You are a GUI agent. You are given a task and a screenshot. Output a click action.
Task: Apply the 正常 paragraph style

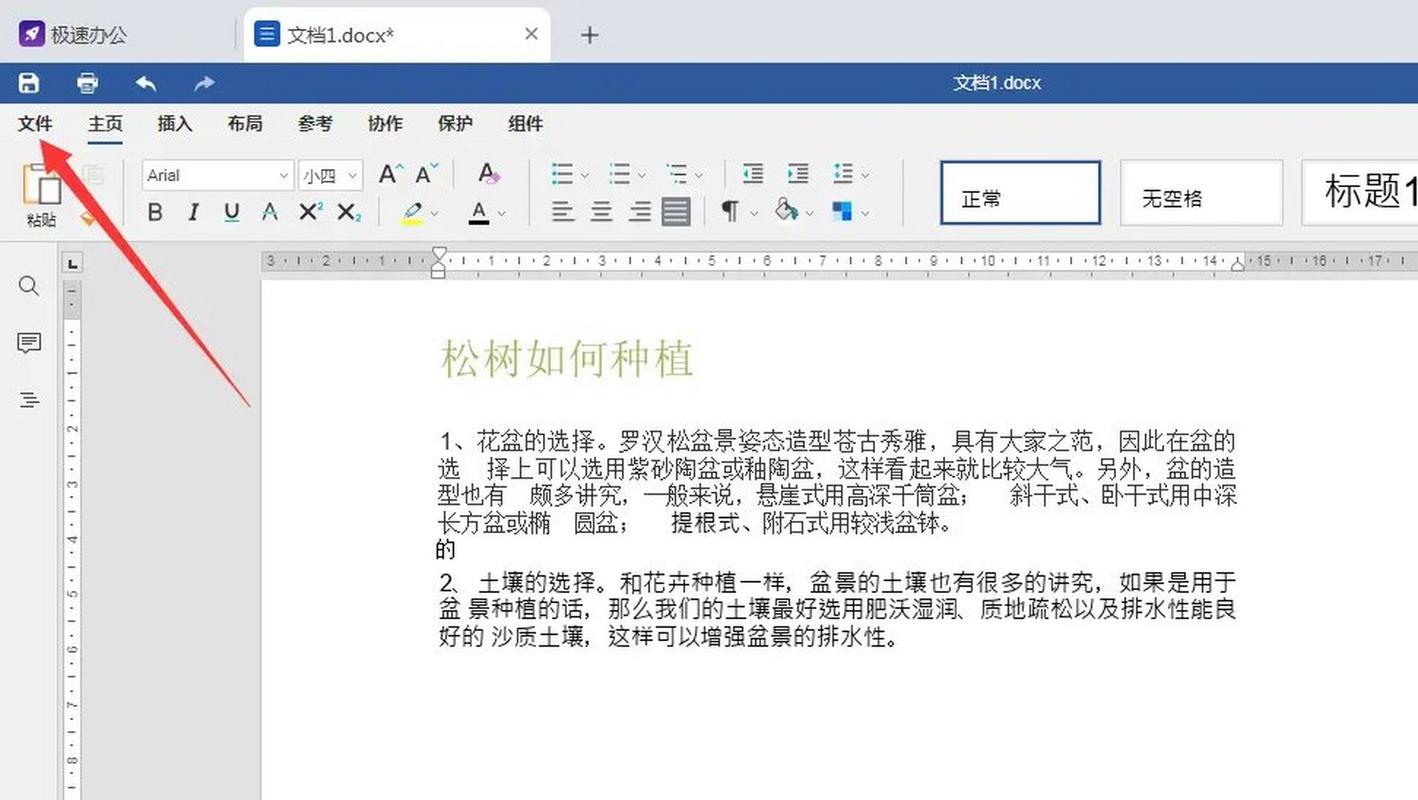point(1020,193)
